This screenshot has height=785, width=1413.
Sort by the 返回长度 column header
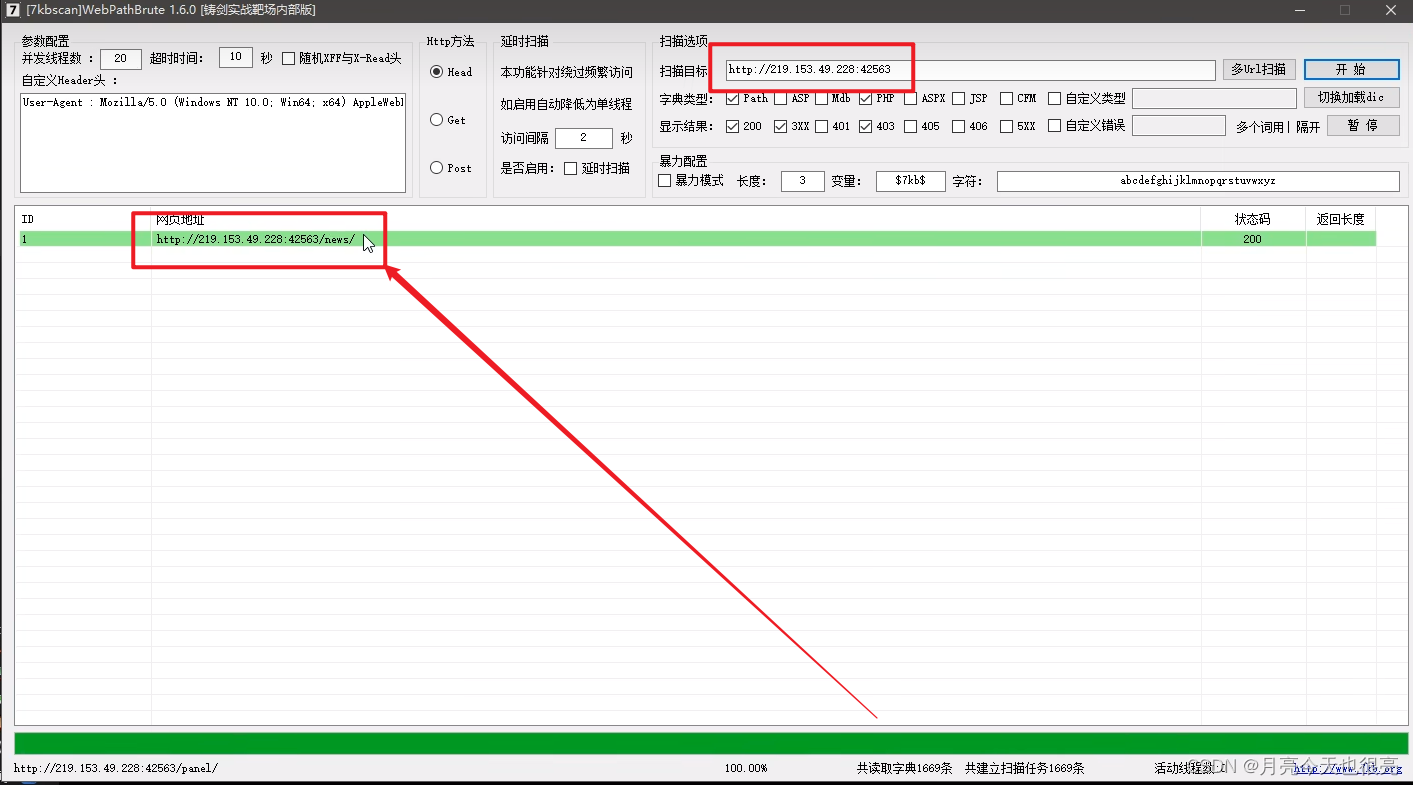pos(1341,219)
